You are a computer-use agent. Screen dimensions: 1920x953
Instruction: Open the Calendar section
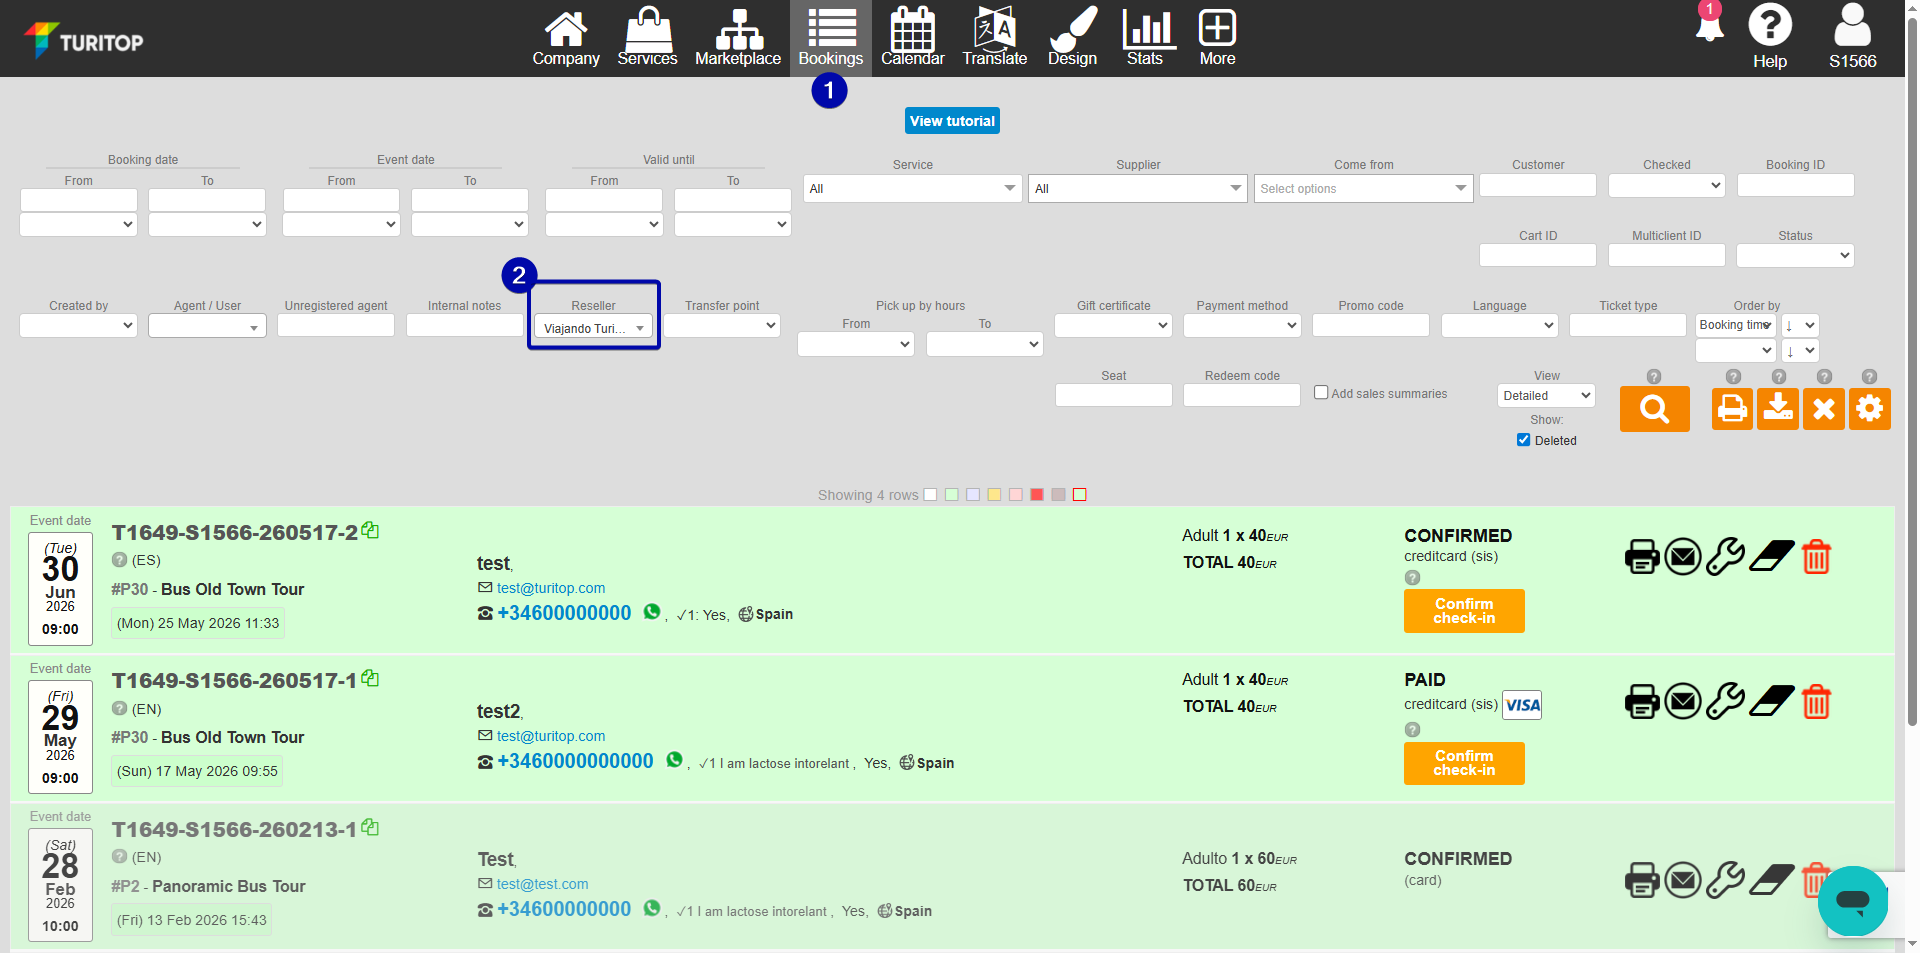912,38
